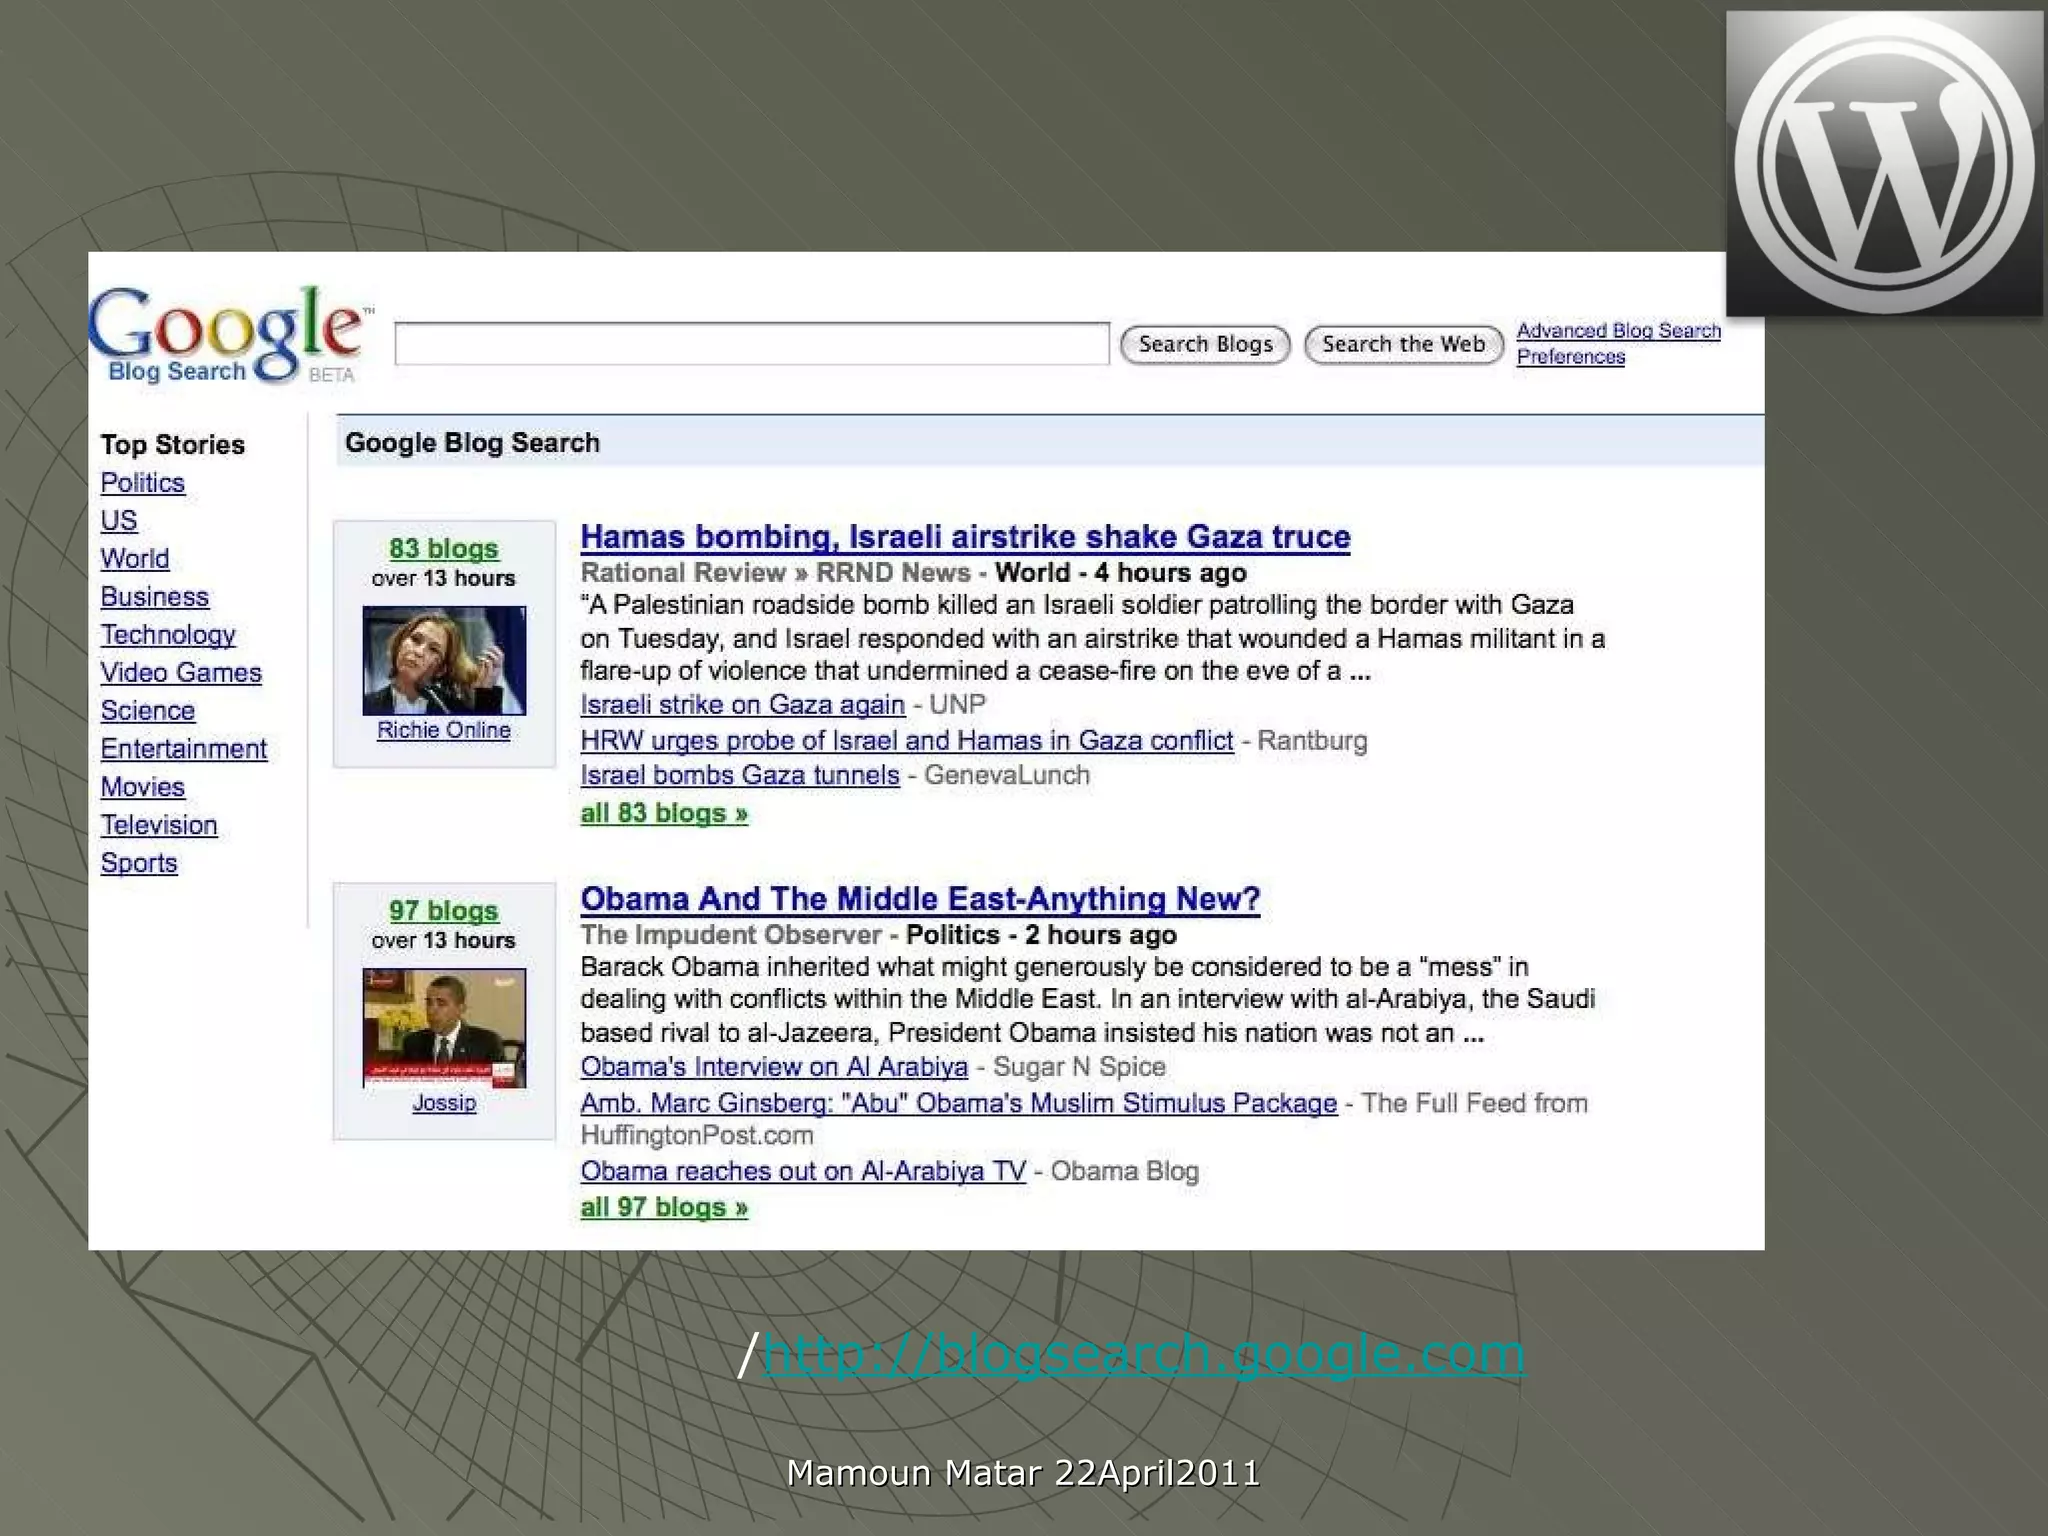Screen dimensions: 2048x1536
Task: Select World category in sidebar
Action: 135,559
